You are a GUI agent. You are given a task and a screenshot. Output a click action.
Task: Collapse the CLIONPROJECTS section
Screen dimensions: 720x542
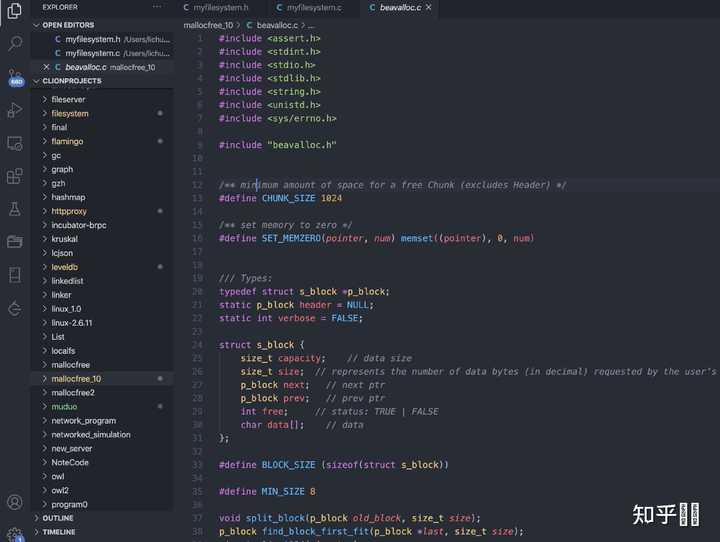coord(102,81)
